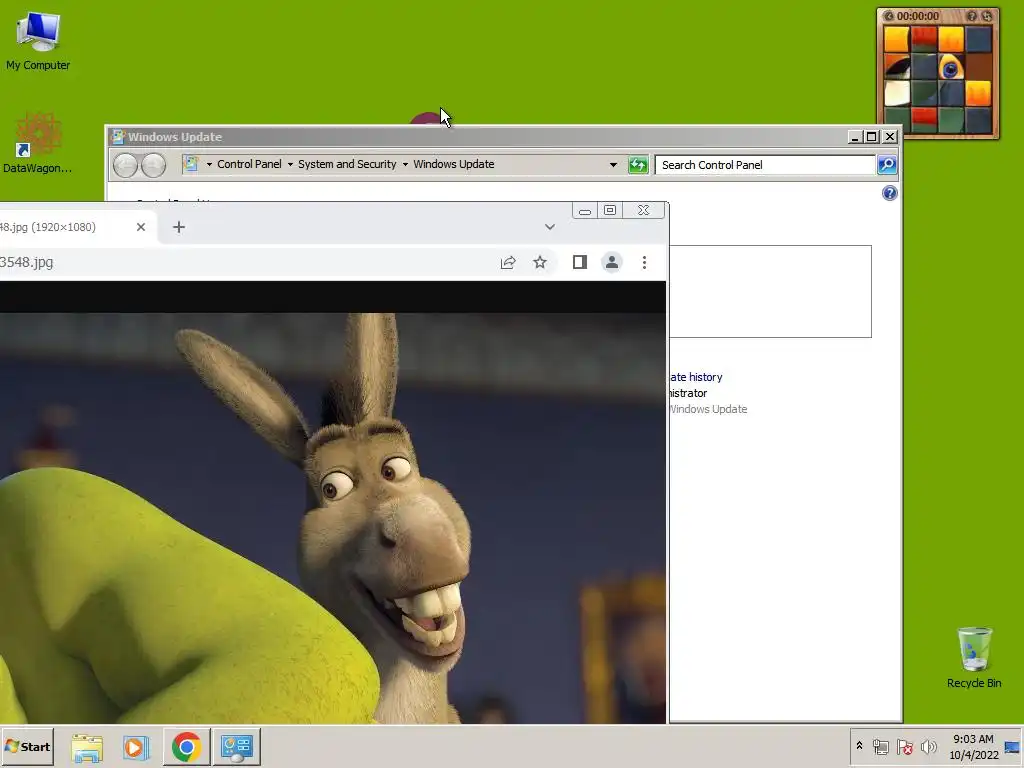
Task: Open the Chrome profile avatar
Action: tap(612, 262)
